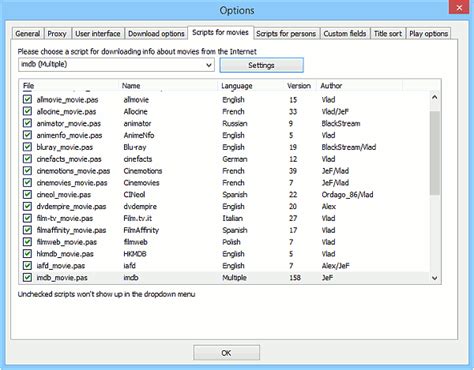Viewport: 474px width, 370px height.
Task: Toggle the cinemovies_movie.pas checkbox
Action: pyautogui.click(x=27, y=183)
